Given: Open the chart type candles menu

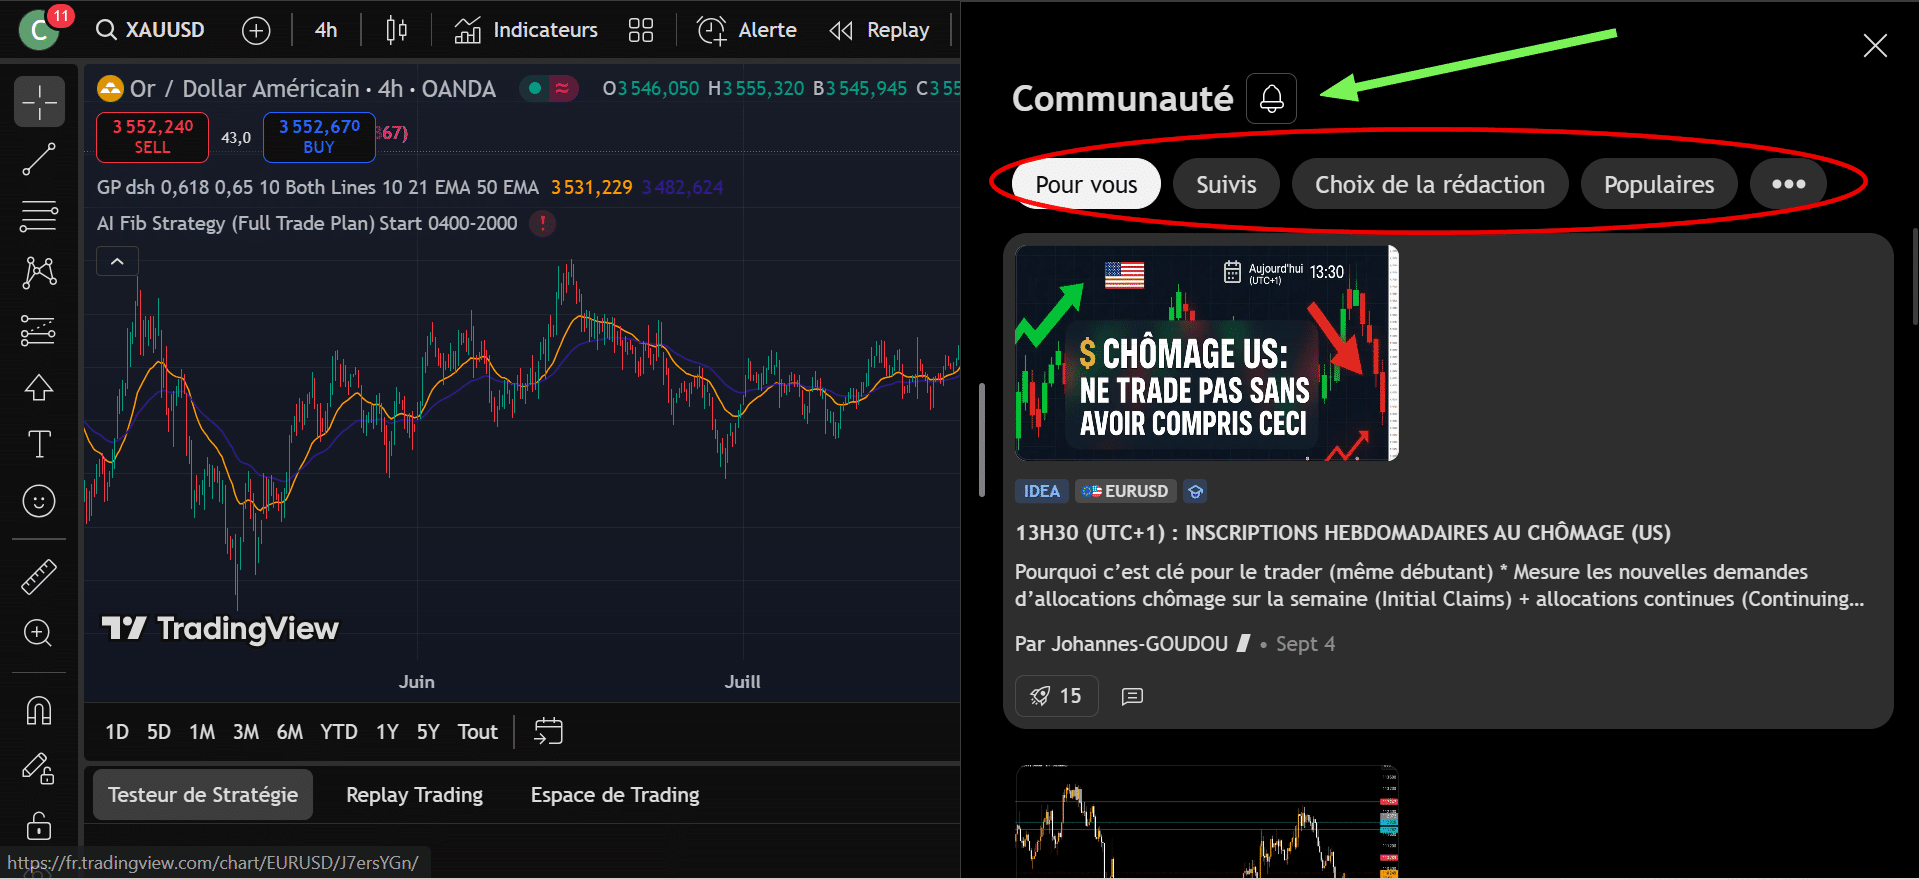Looking at the screenshot, I should click(x=396, y=30).
